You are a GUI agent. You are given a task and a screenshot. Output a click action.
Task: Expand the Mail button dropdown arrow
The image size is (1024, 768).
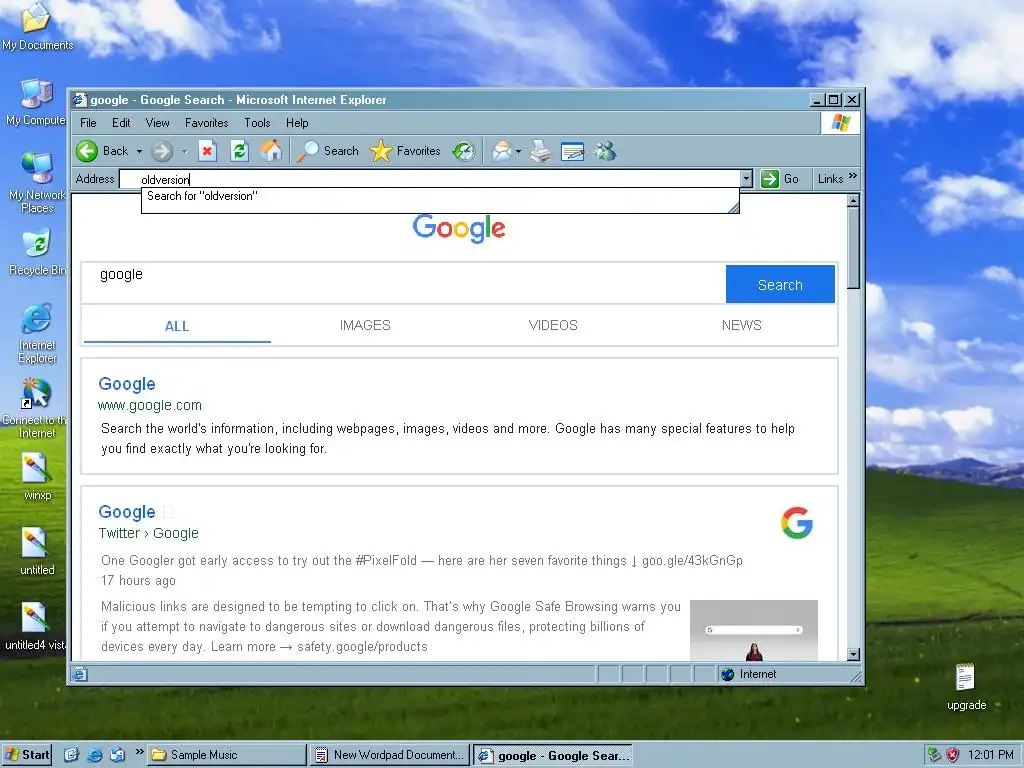[x=519, y=152]
